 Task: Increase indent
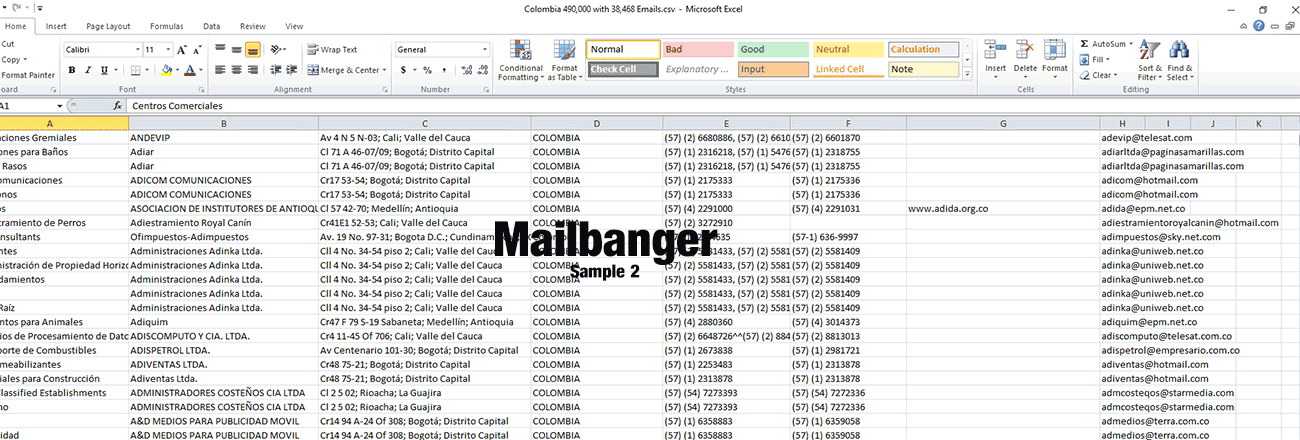(292, 70)
